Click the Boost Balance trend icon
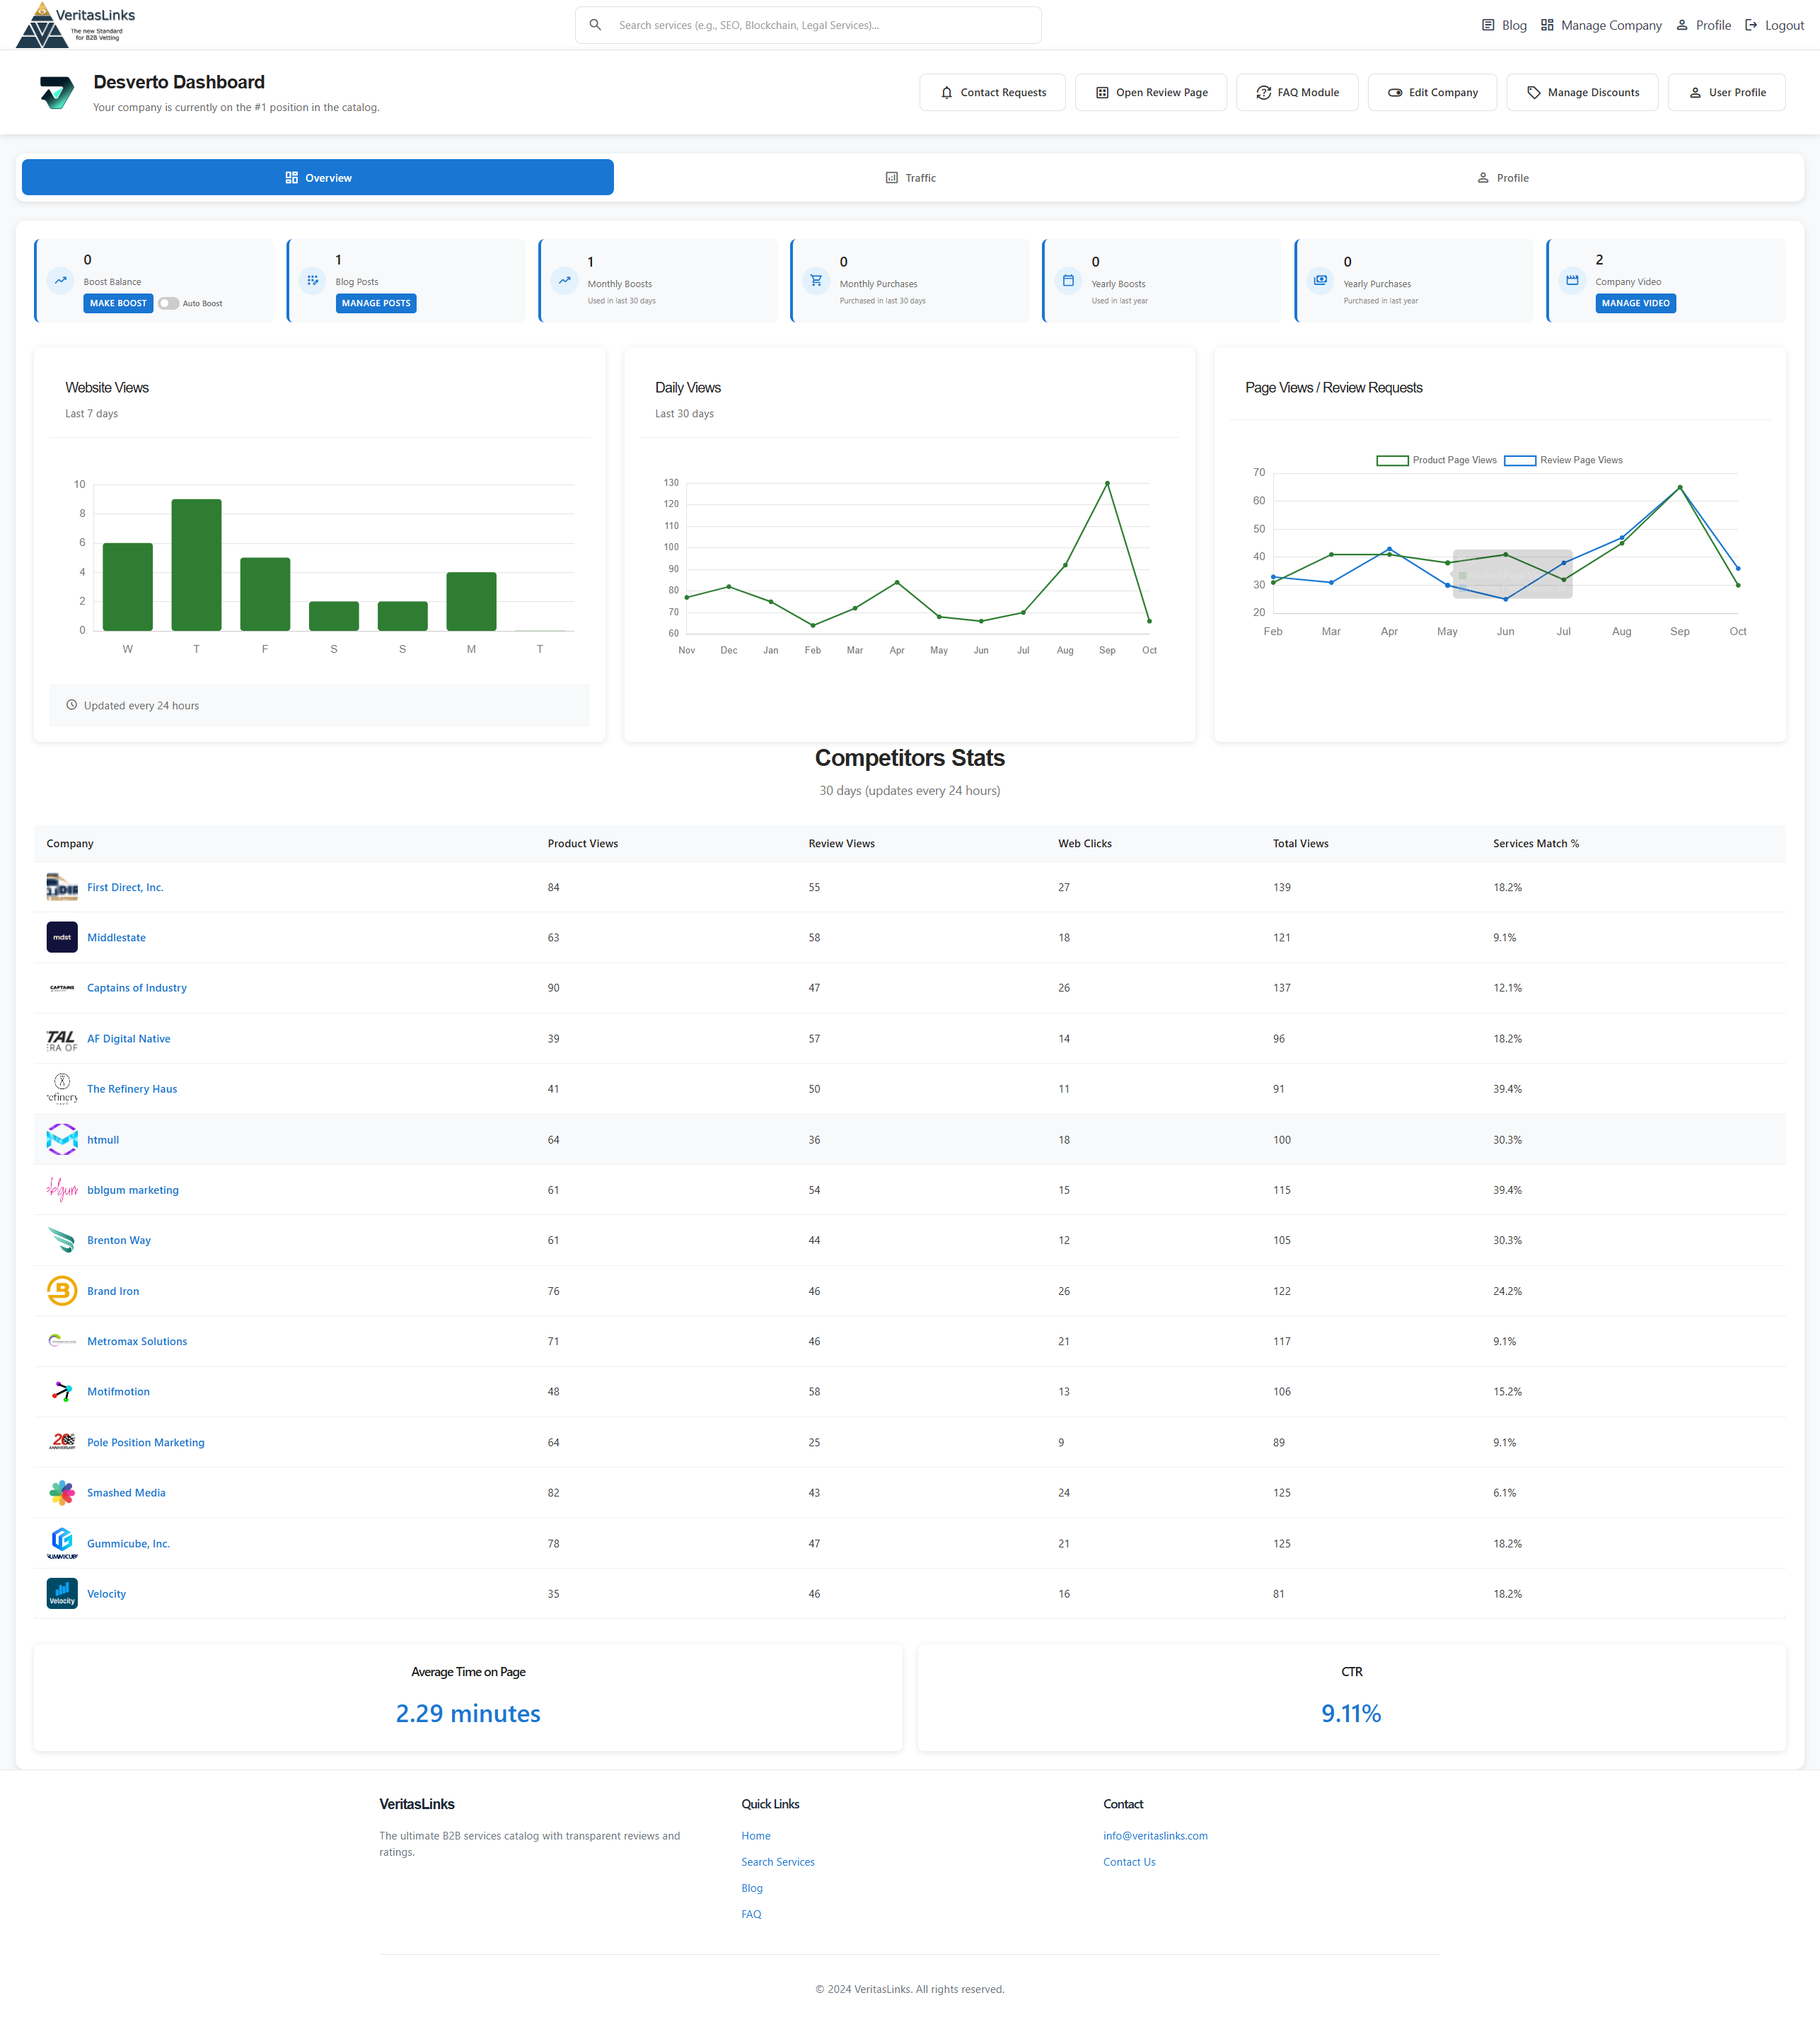Viewport: 1820px width, 2034px height. [x=61, y=281]
